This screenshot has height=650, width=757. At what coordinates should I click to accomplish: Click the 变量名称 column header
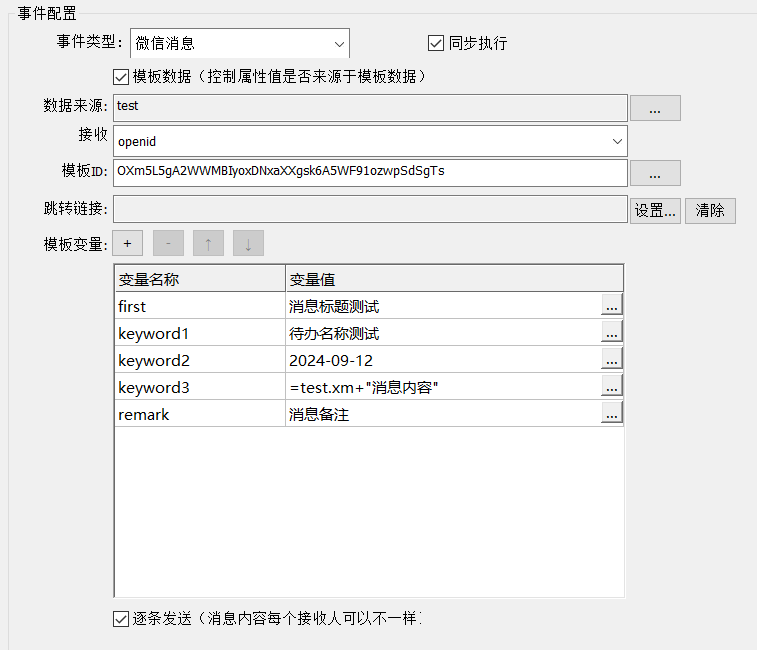(x=200, y=278)
